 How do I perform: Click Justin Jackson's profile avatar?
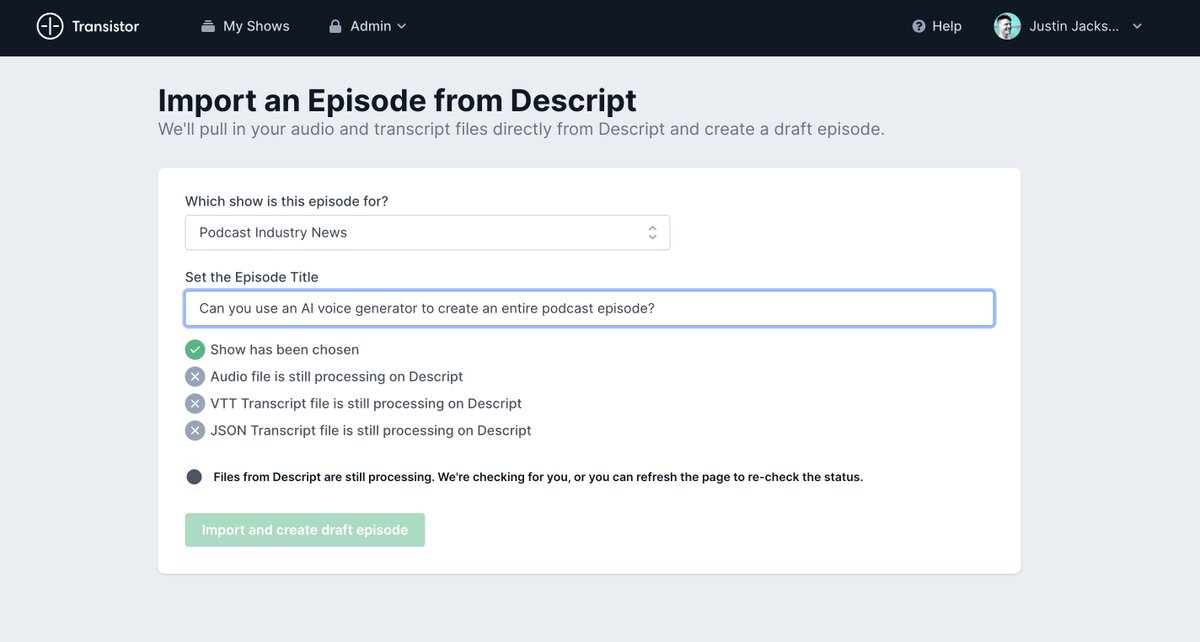coord(1007,27)
